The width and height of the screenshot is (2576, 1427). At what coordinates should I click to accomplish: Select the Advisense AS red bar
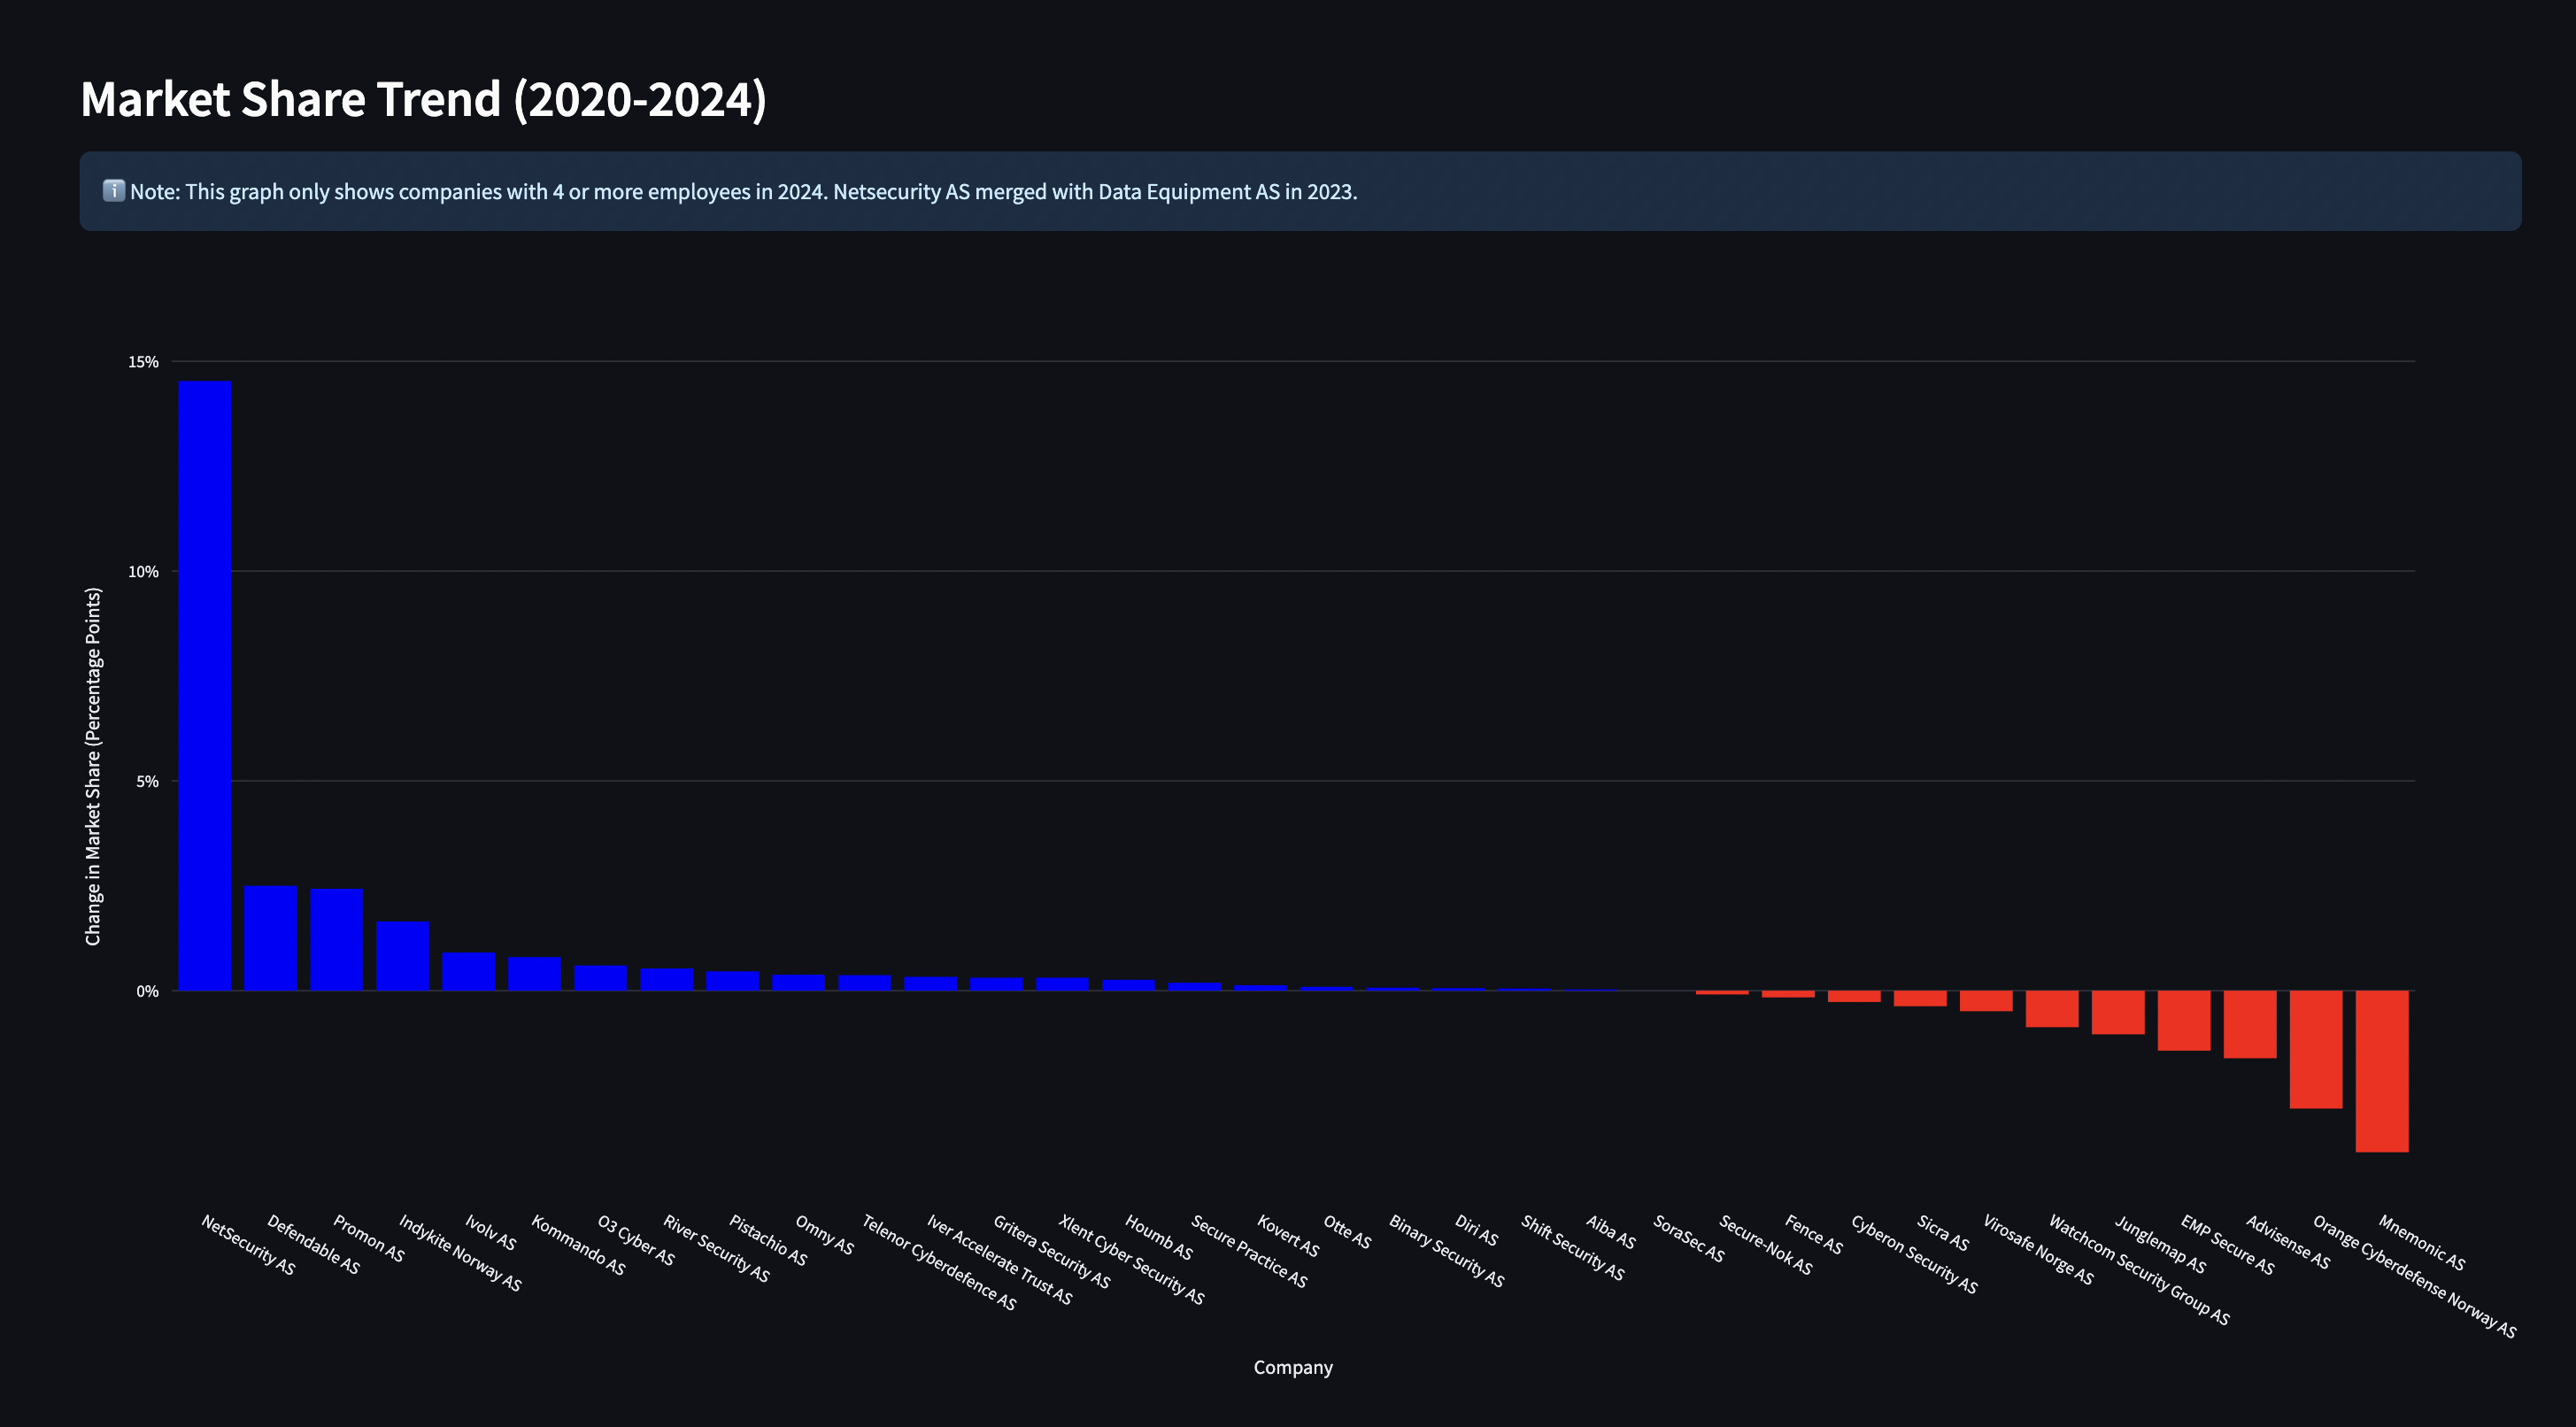pyautogui.click(x=2250, y=1024)
